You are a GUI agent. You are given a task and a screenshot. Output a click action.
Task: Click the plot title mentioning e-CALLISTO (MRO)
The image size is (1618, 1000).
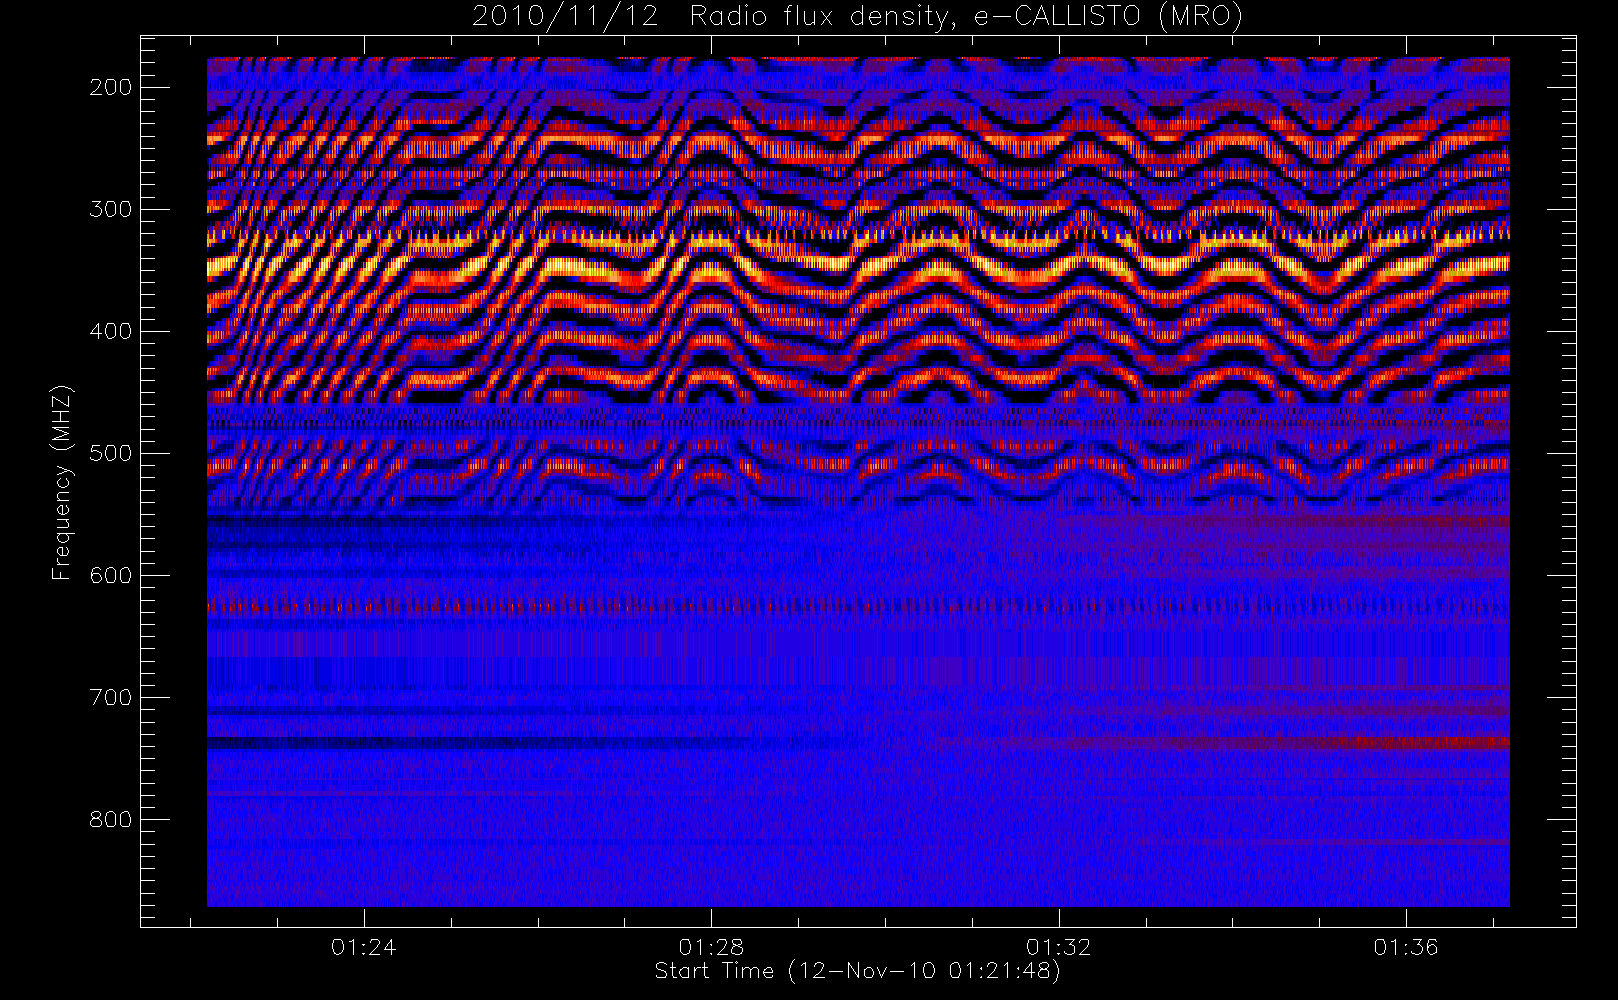click(x=857, y=17)
